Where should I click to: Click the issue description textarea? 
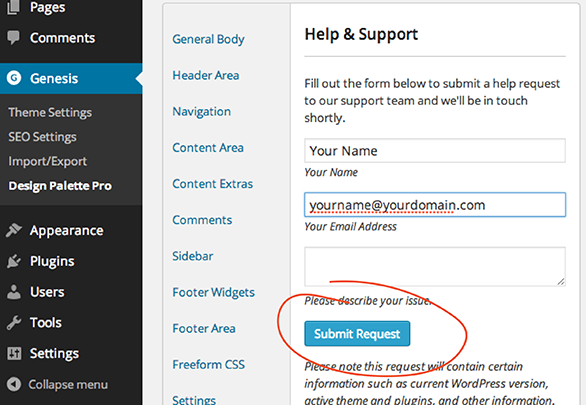(x=435, y=266)
